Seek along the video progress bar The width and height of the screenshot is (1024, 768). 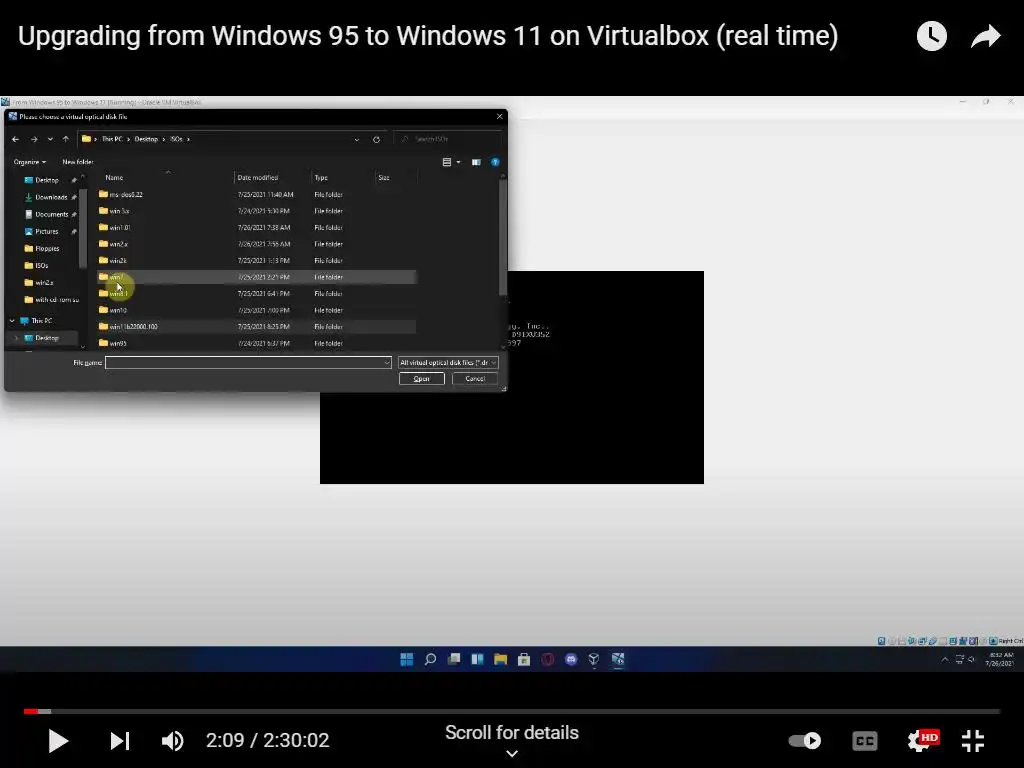click(512, 711)
